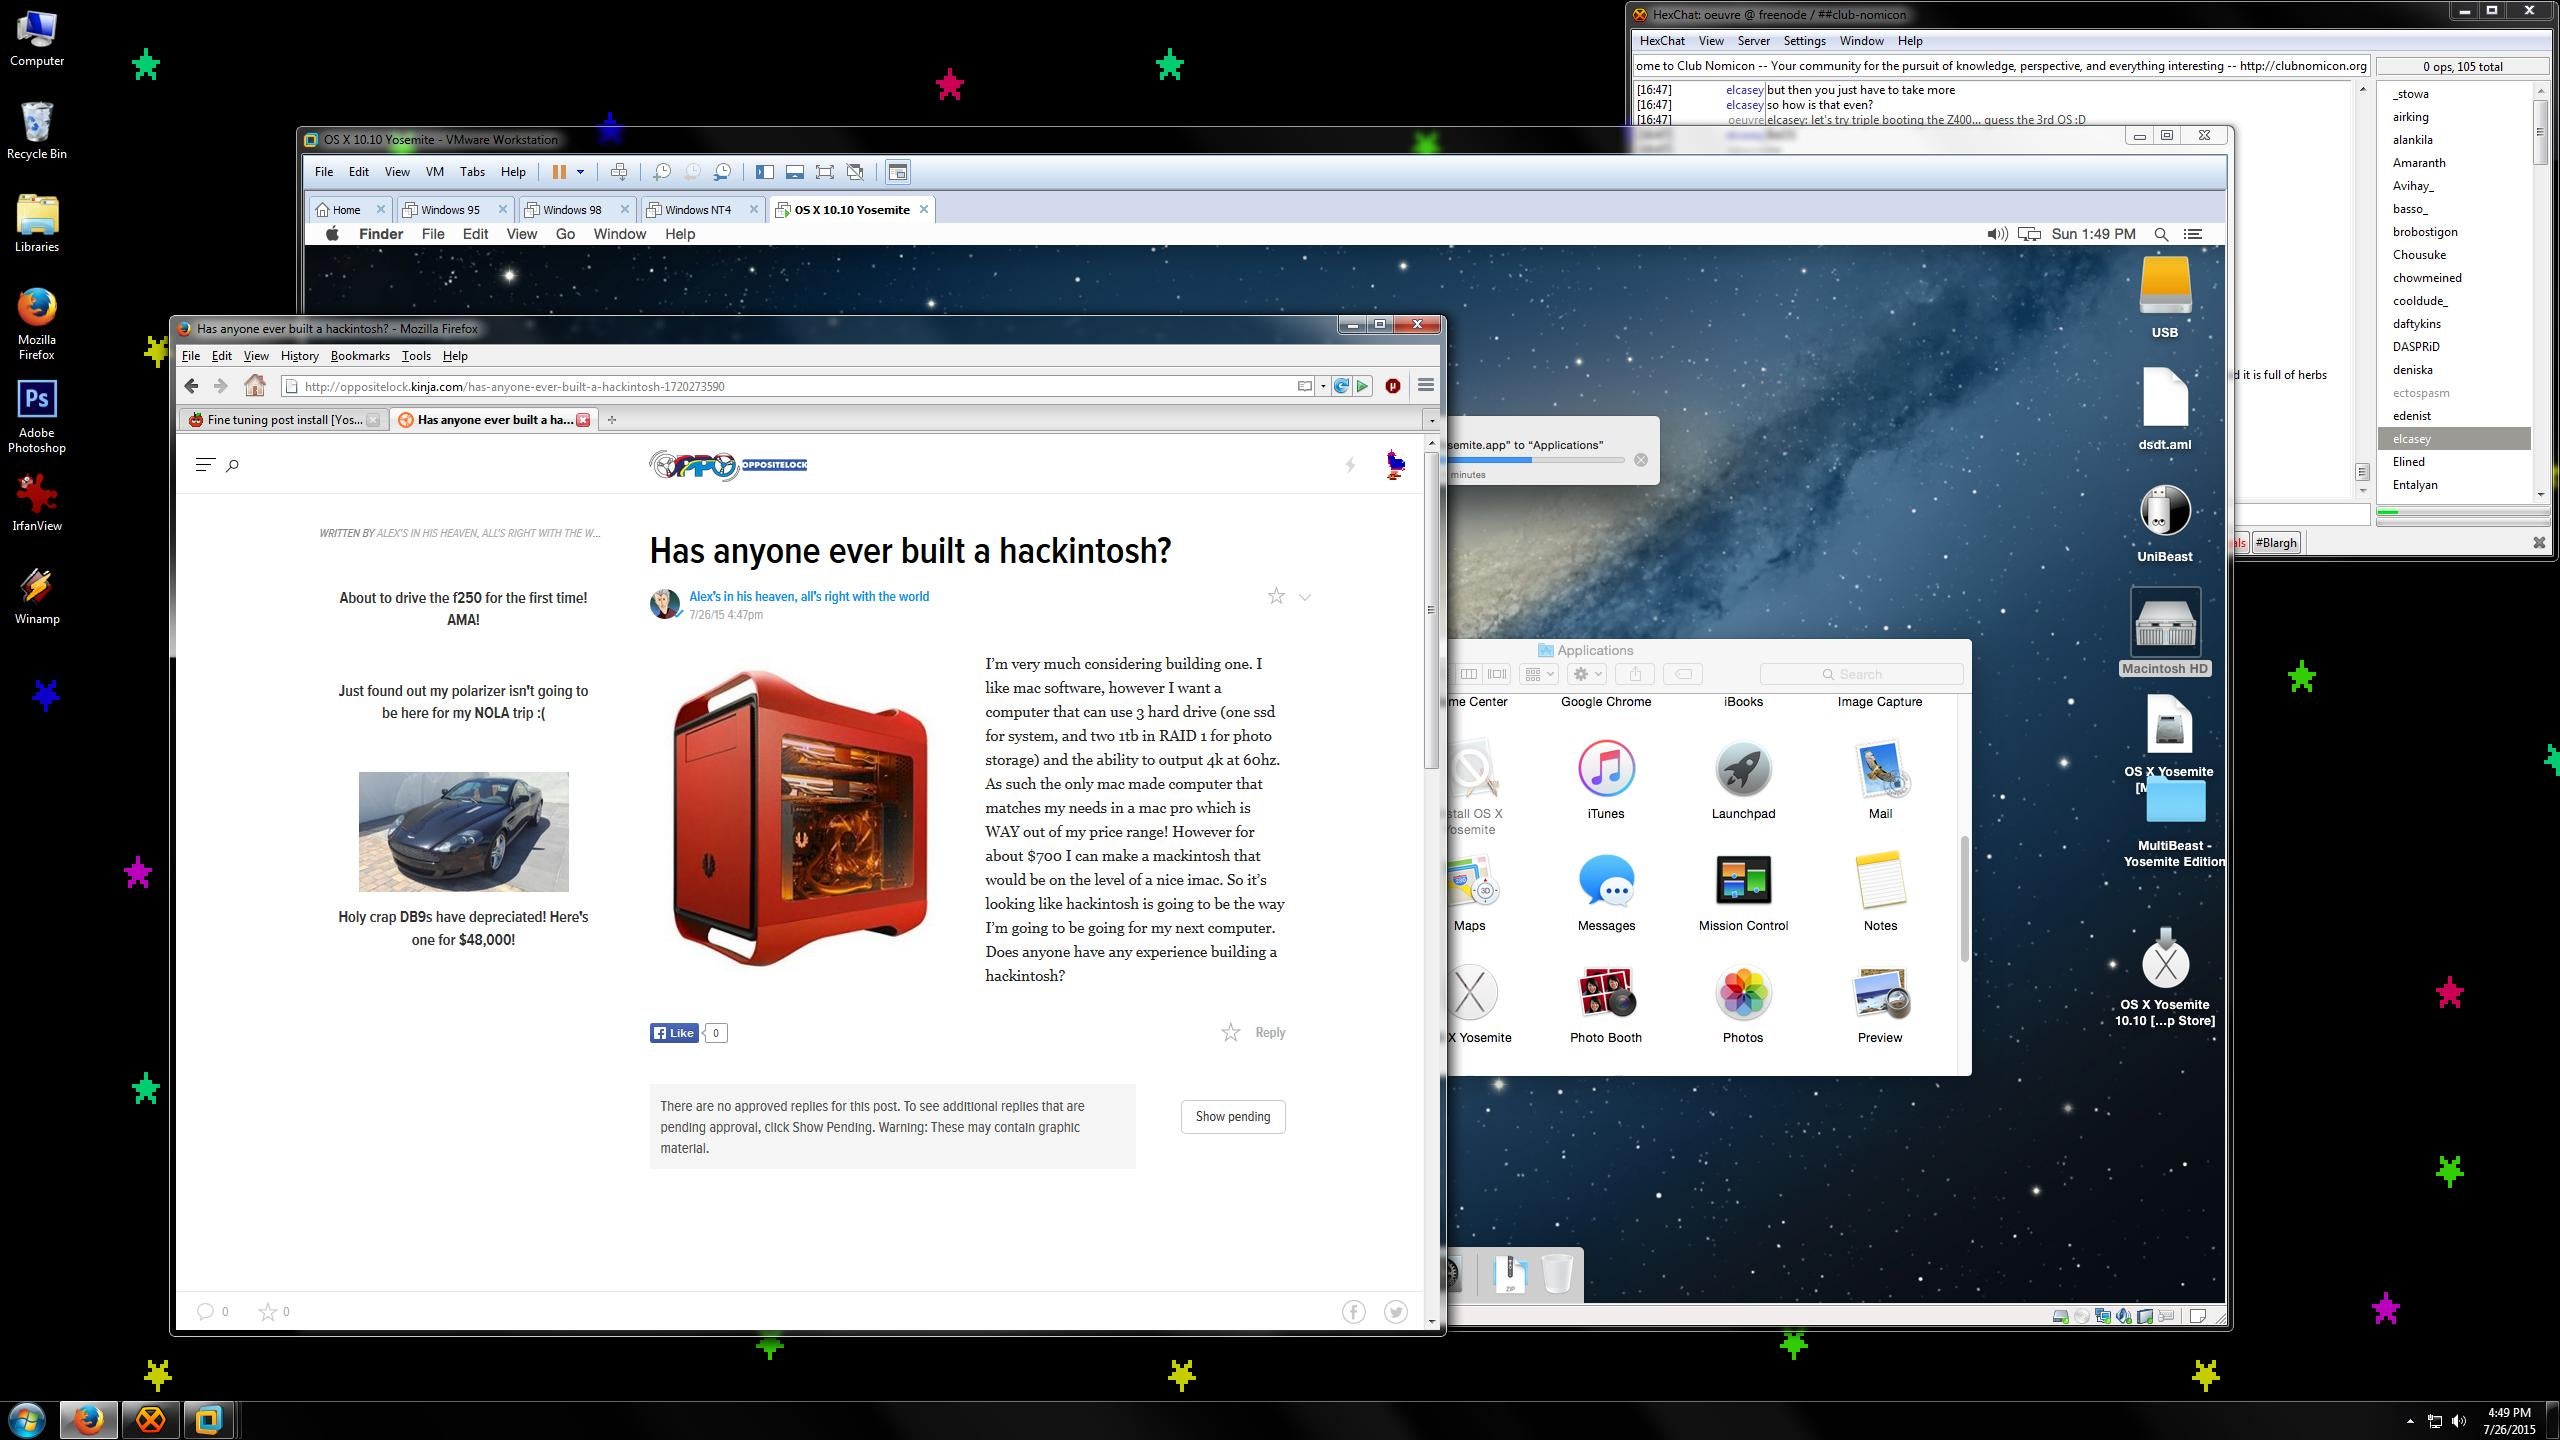Open the Finder arrange-by dropdown
Screen dimensions: 2560x1440
1538,674
